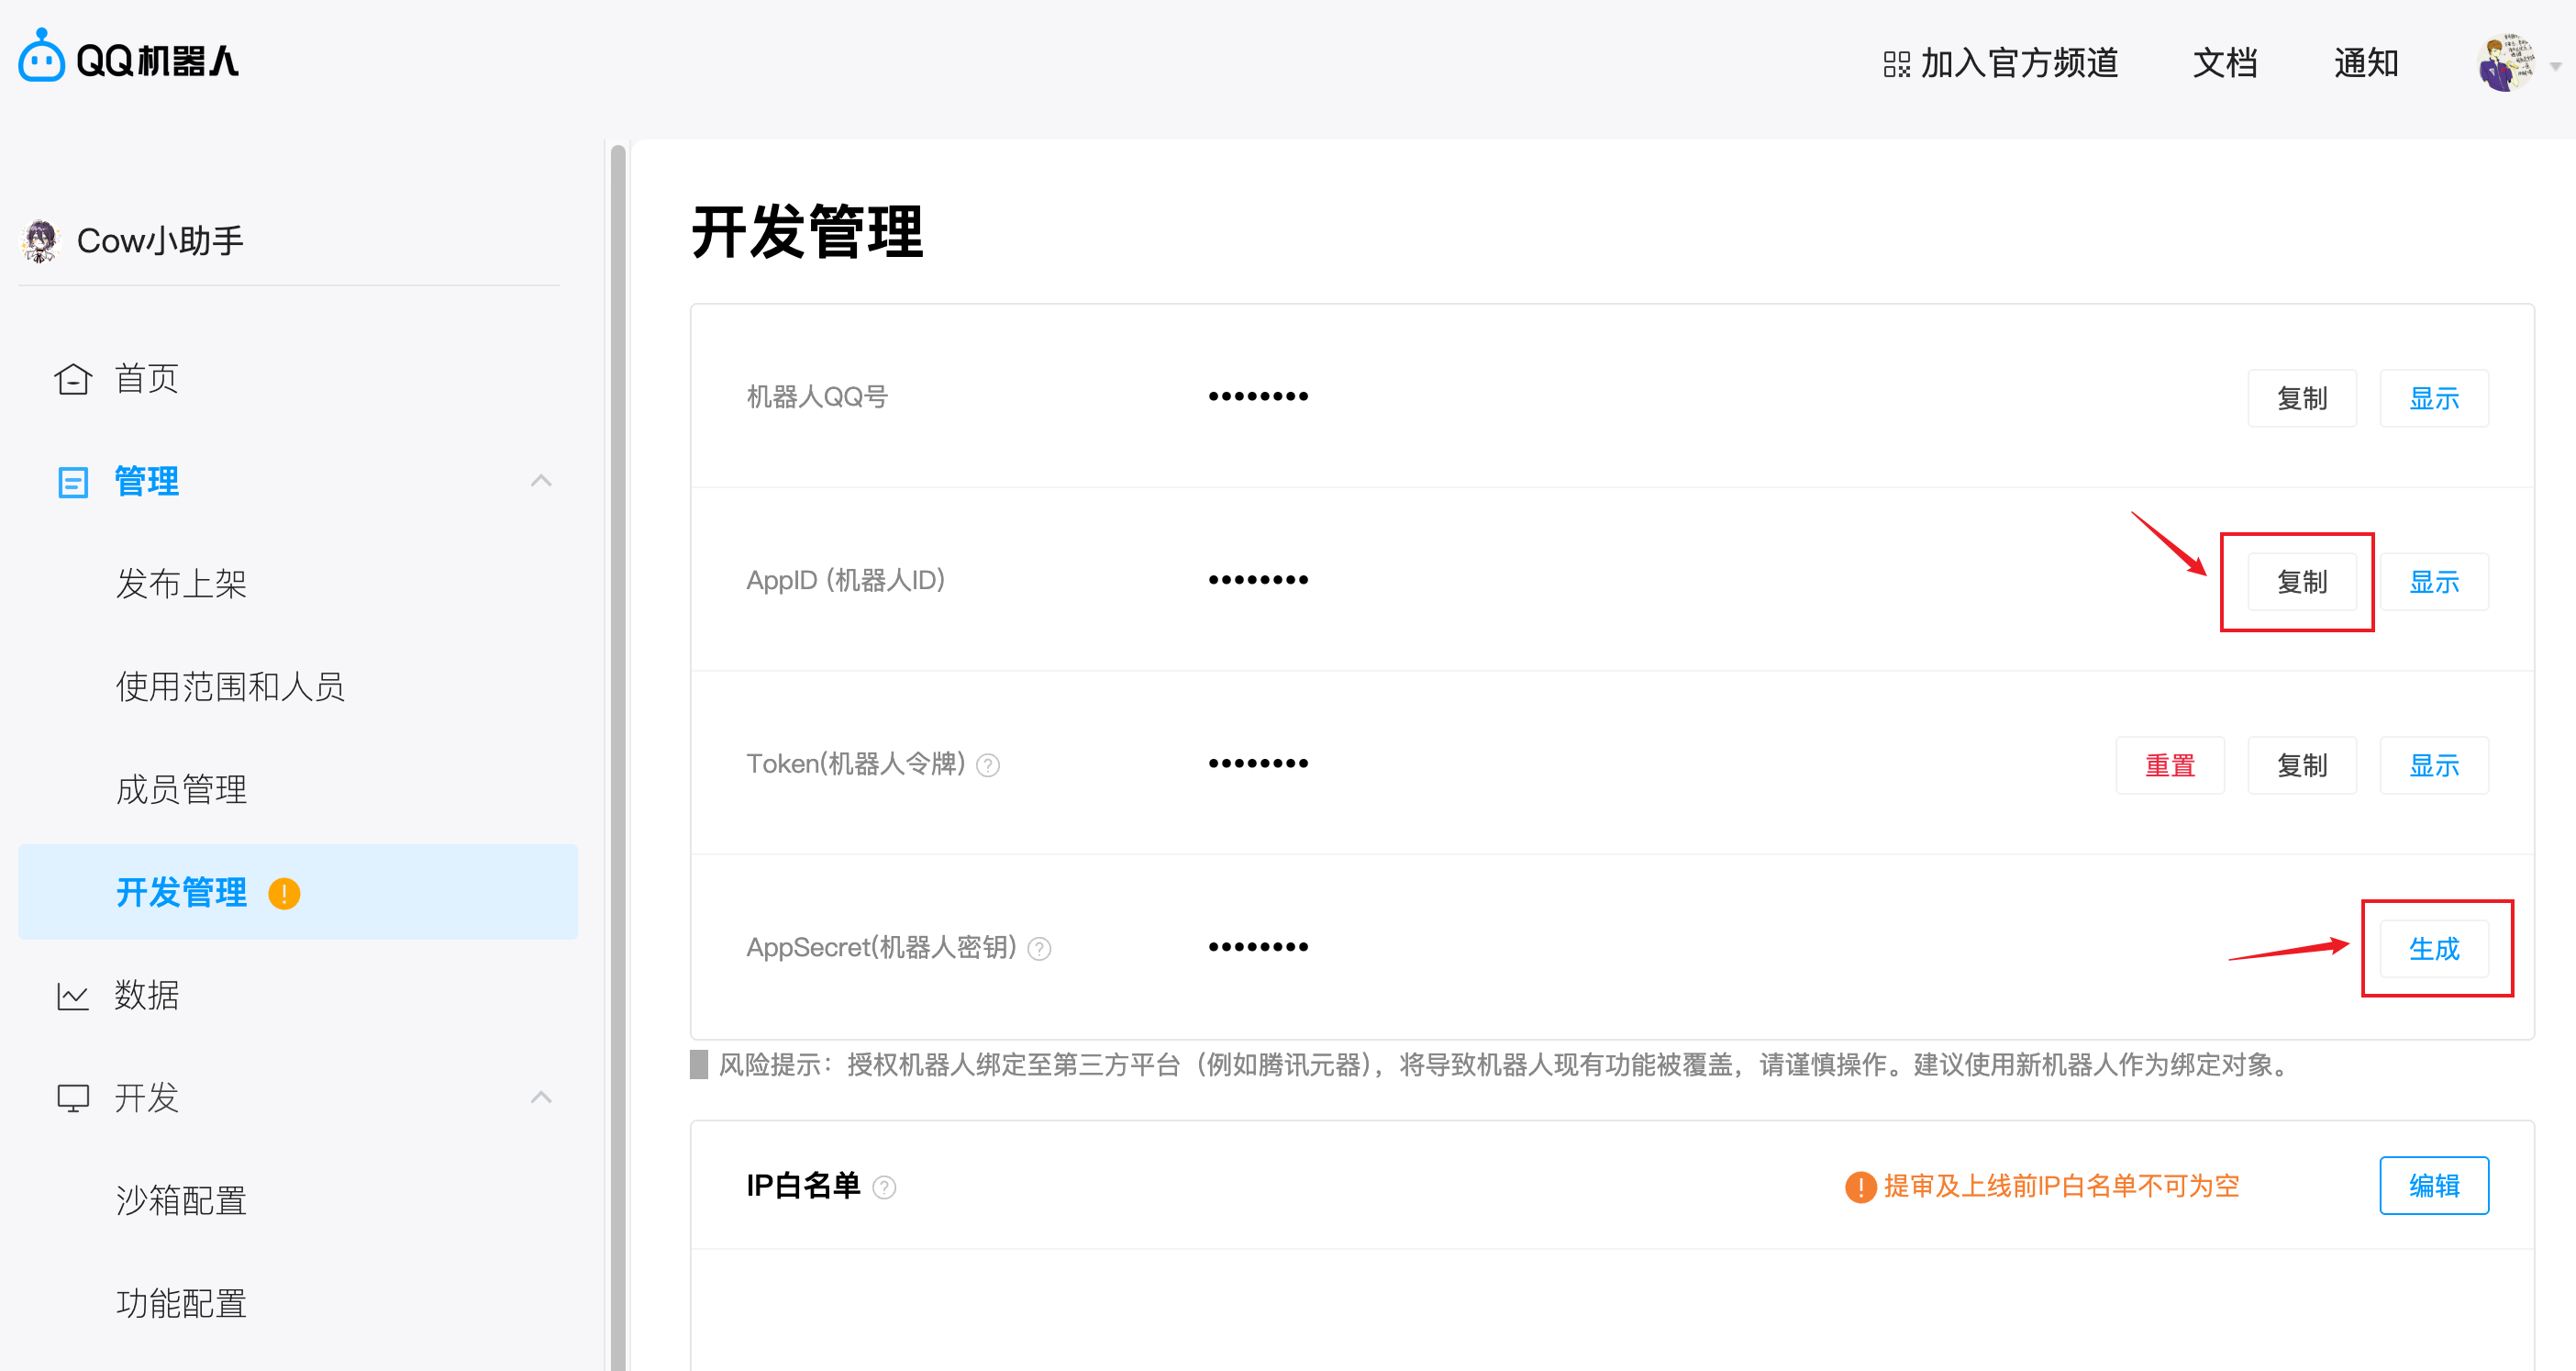Collapse the 开发 sidebar section chevron
Viewport: 2576px width, 1371px height.
tap(541, 1097)
